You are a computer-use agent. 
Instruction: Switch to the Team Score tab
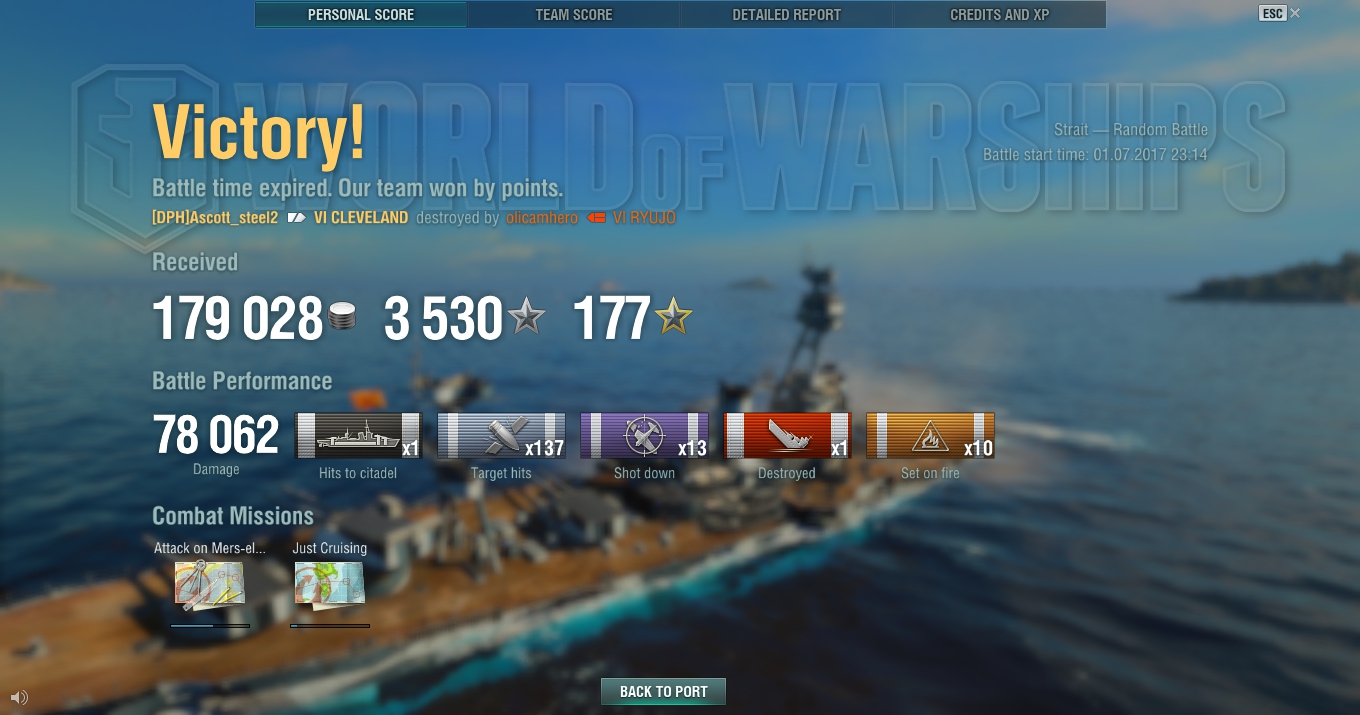pyautogui.click(x=574, y=15)
